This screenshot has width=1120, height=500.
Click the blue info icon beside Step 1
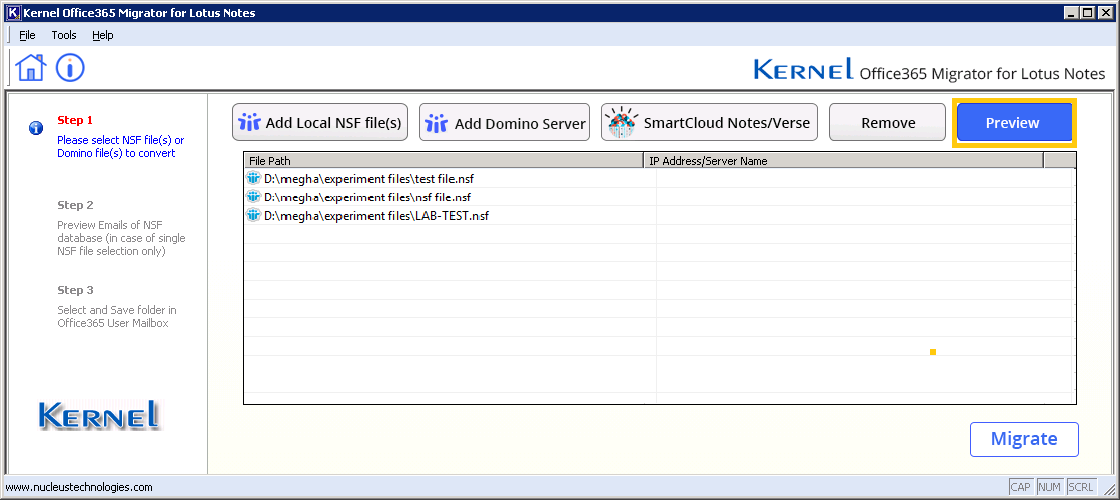(36, 128)
